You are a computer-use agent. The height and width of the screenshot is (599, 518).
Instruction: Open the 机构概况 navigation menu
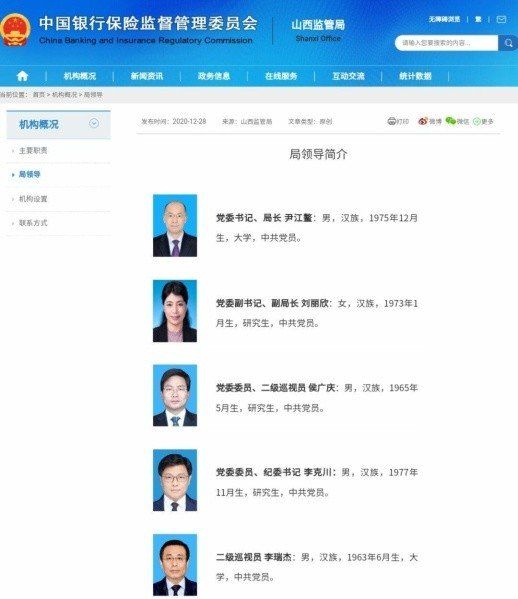(80, 76)
